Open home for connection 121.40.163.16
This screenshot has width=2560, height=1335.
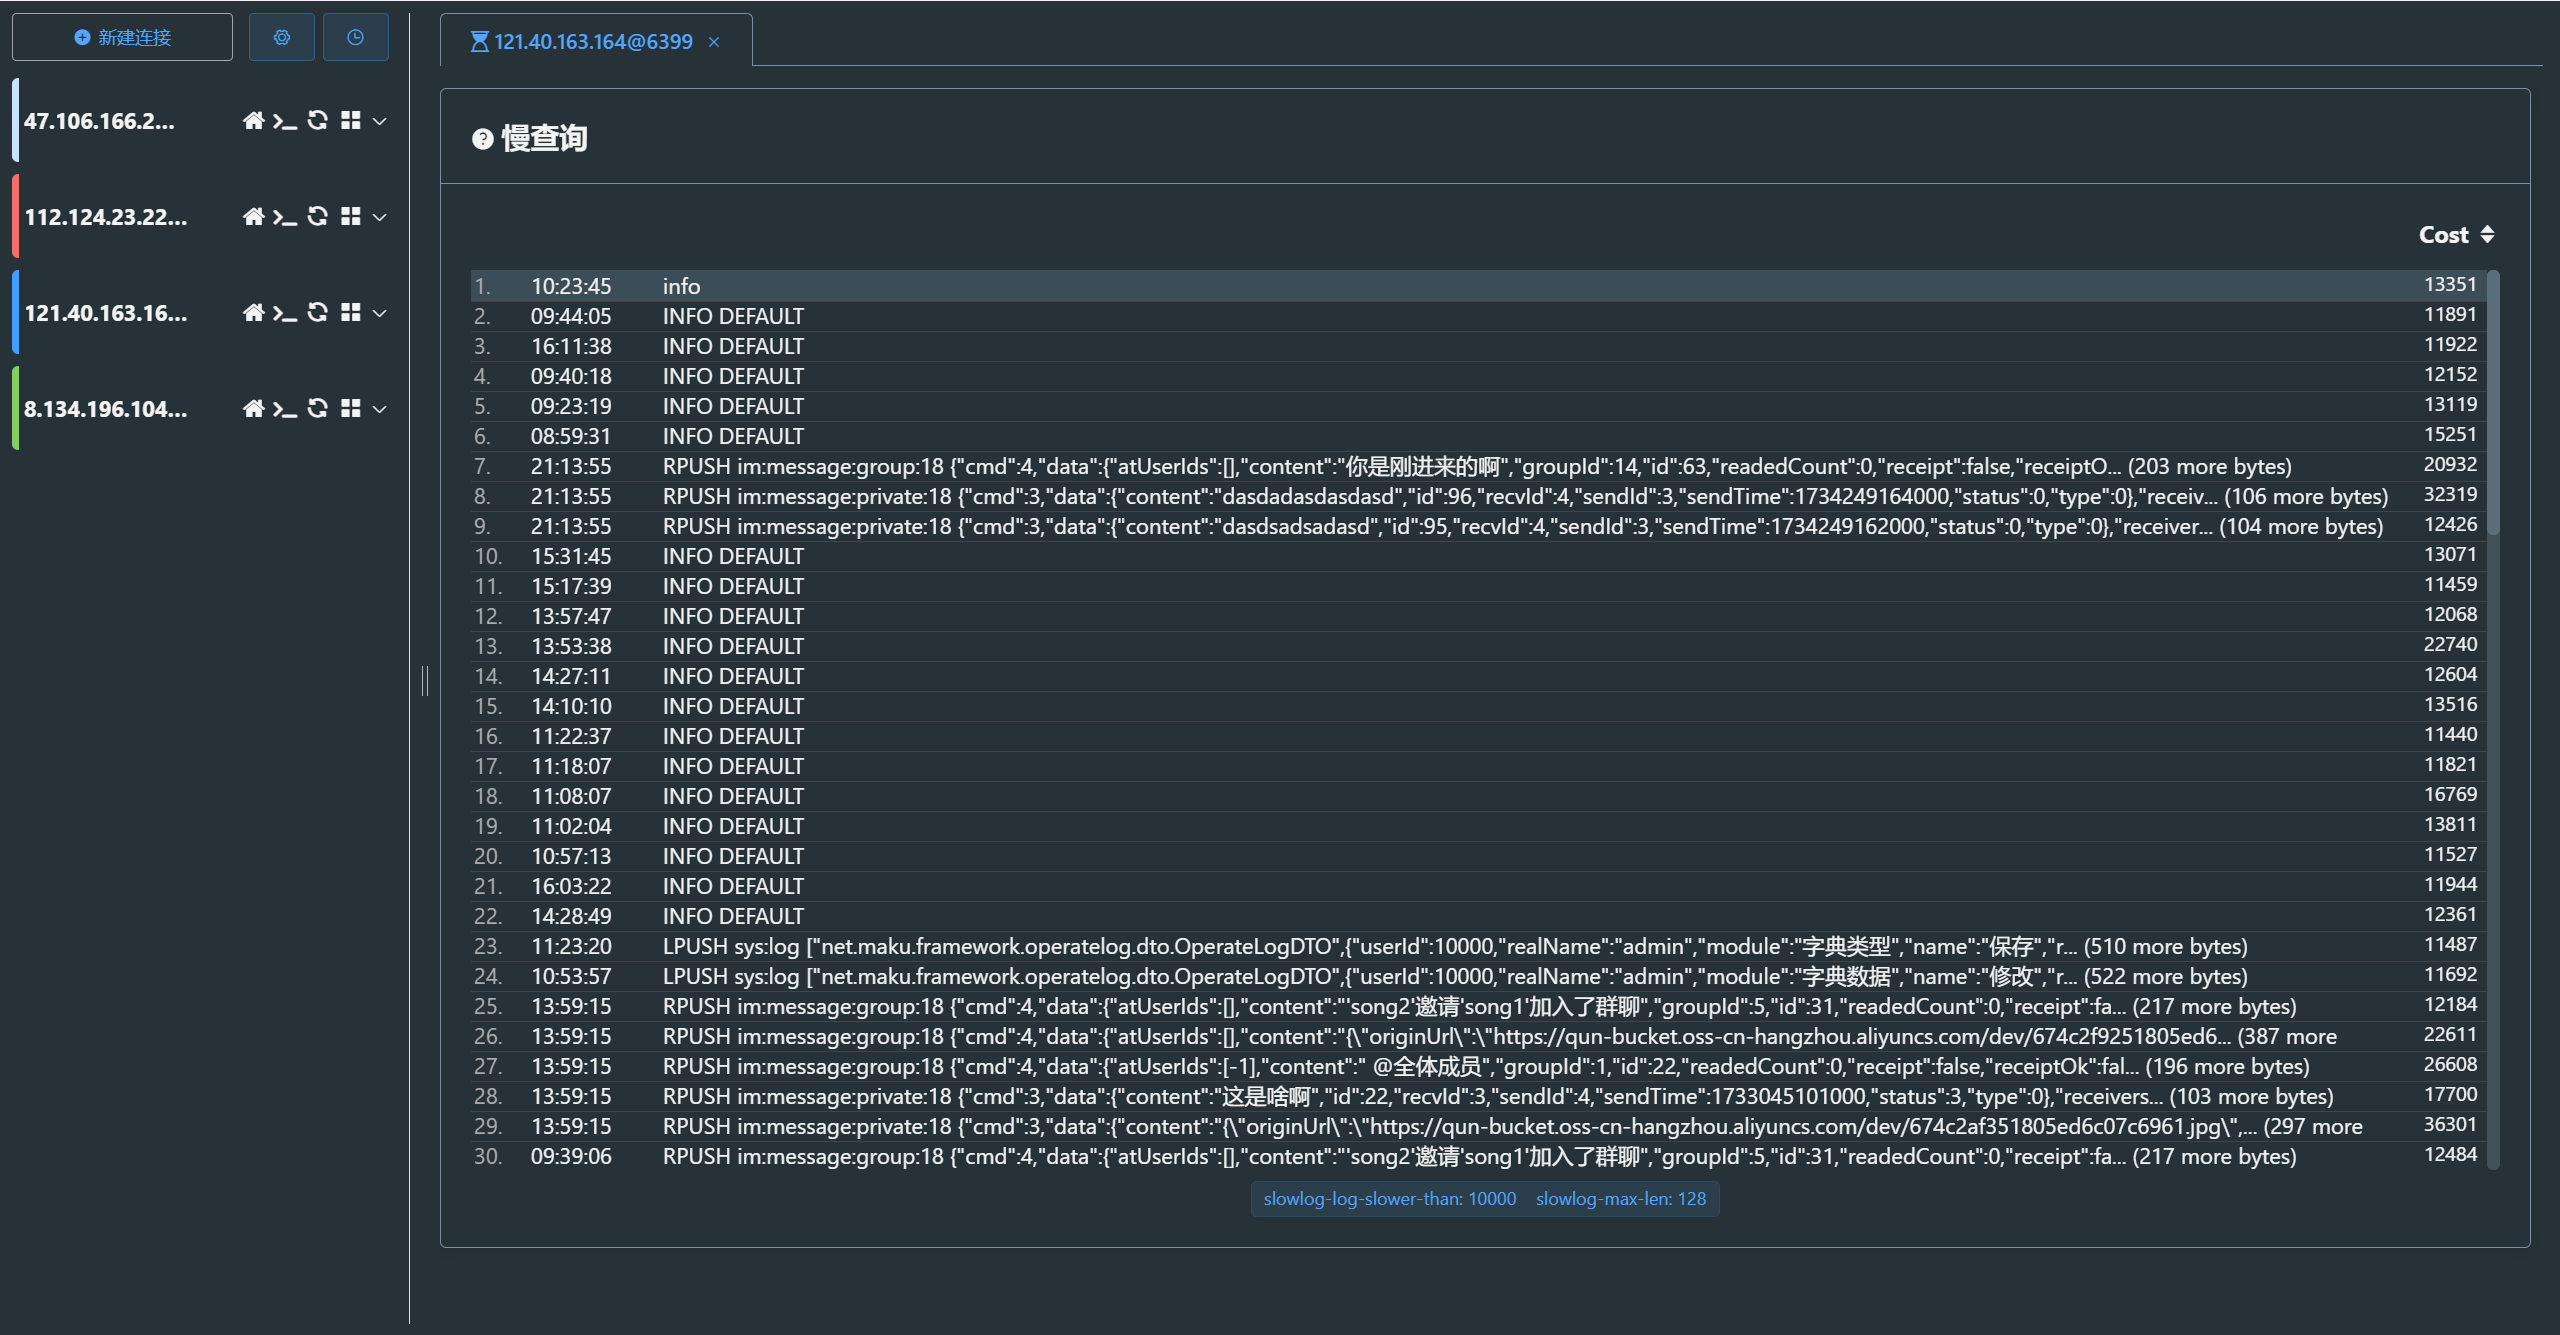tap(253, 313)
